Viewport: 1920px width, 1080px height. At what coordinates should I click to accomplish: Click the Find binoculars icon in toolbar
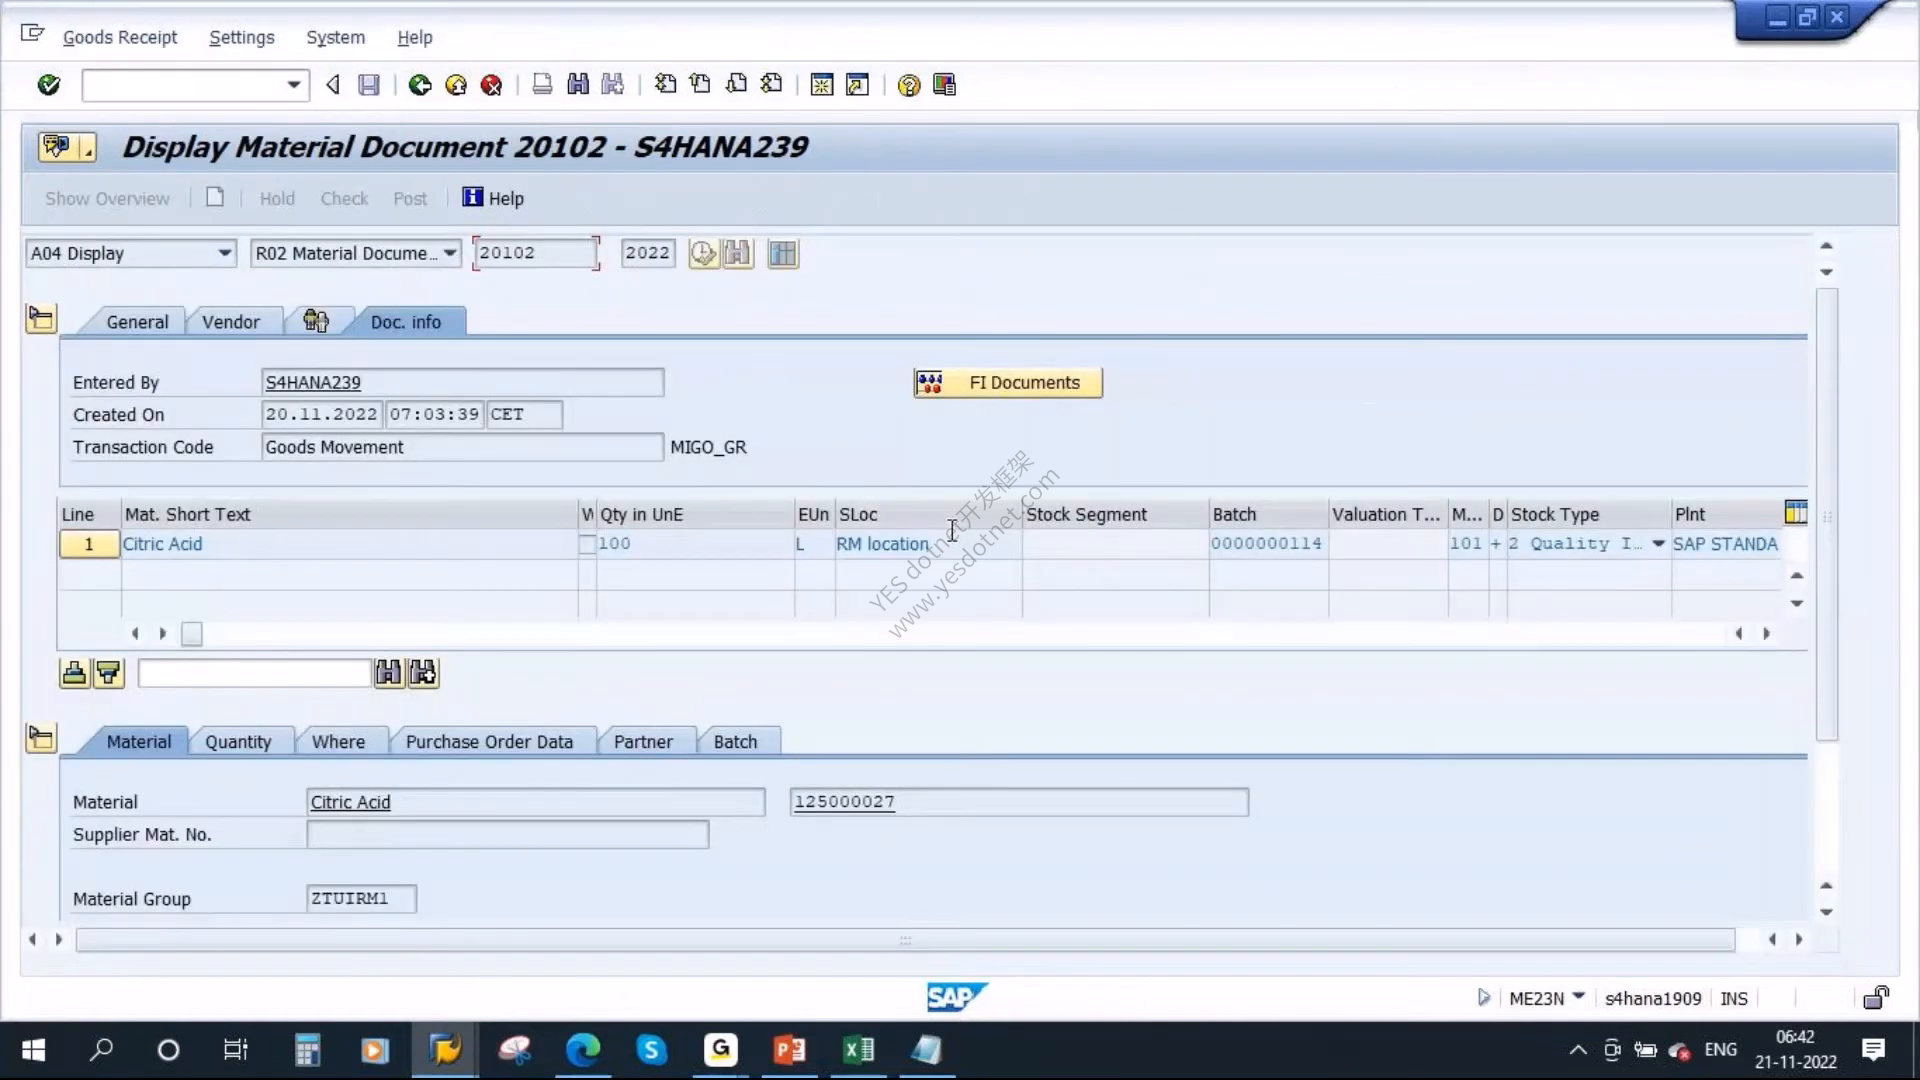pos(578,84)
